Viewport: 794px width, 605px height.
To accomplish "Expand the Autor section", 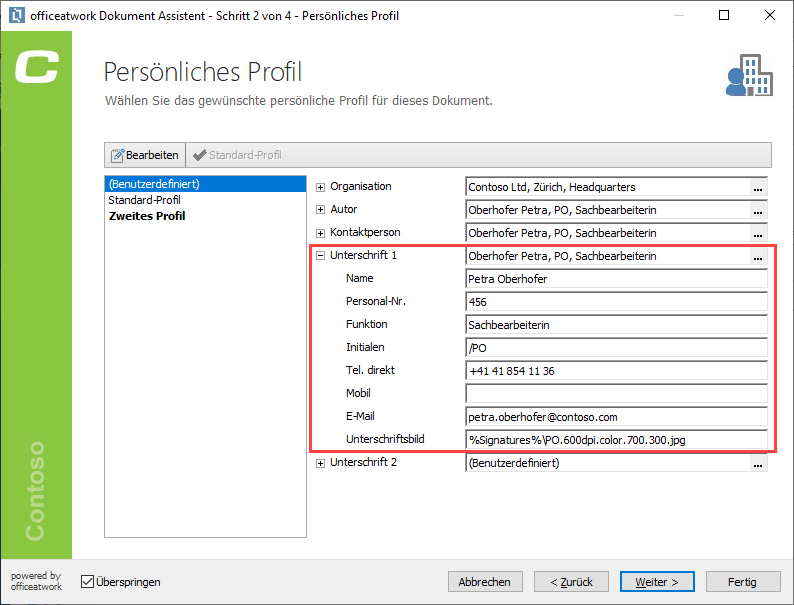I will click(x=320, y=210).
